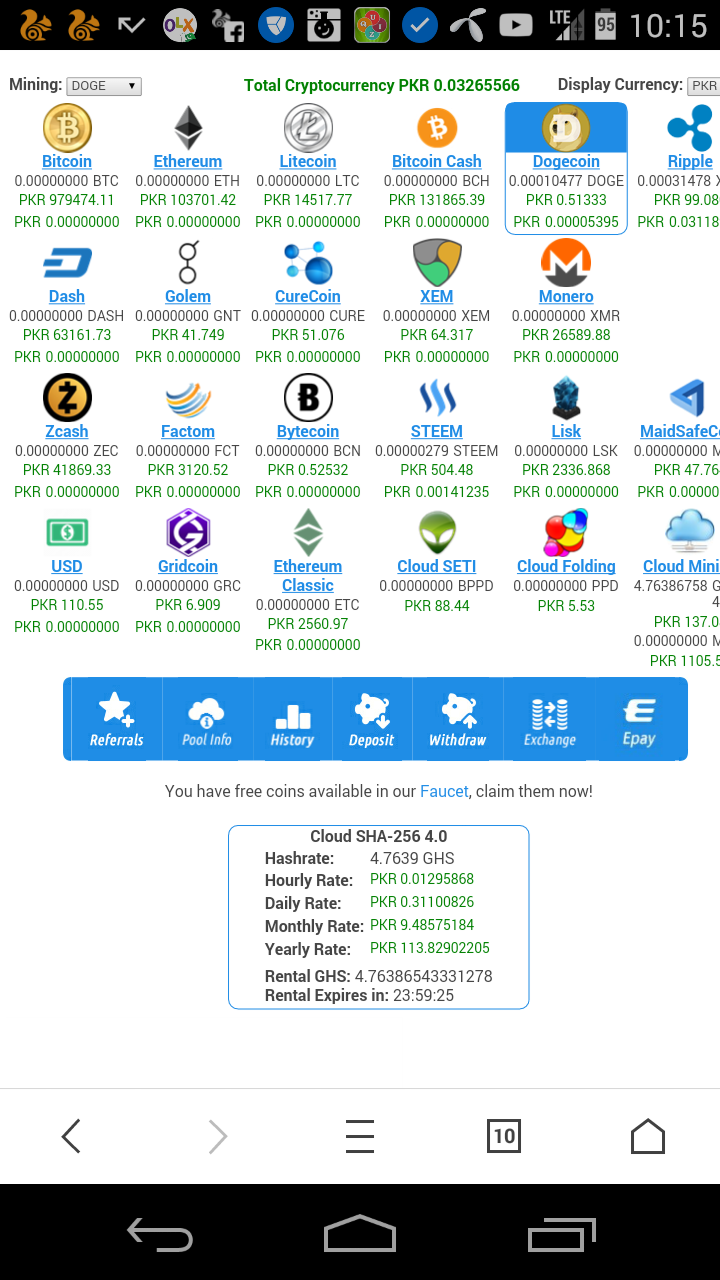Go forward with browser forward arrow
720x1280 pixels.
coord(217,1136)
